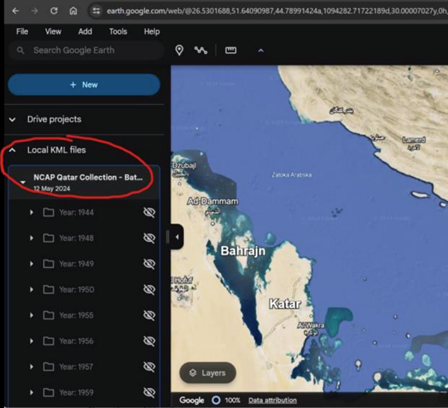Image resolution: width=448 pixels, height=408 pixels.
Task: Expand the Year: 1948 folder
Action: (31, 238)
